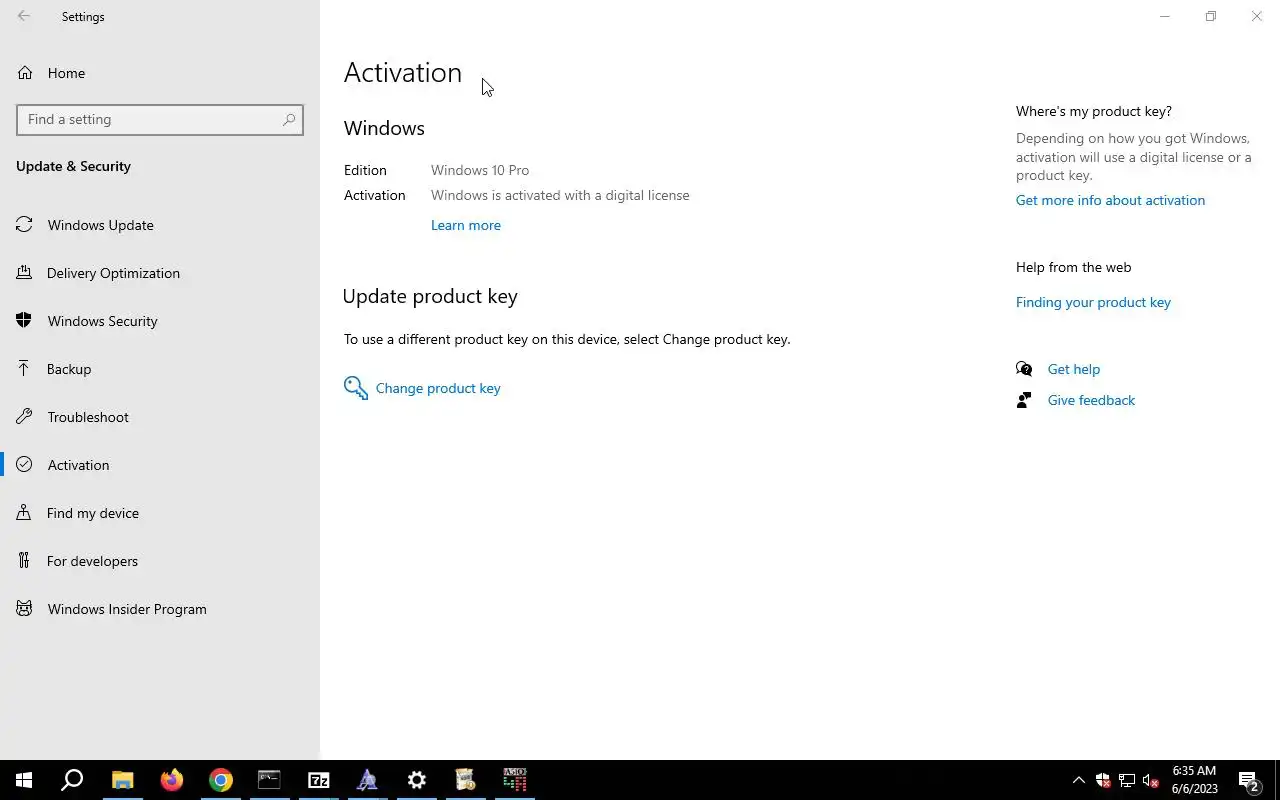Open the Finding your product key link
Image resolution: width=1280 pixels, height=800 pixels.
(1093, 302)
